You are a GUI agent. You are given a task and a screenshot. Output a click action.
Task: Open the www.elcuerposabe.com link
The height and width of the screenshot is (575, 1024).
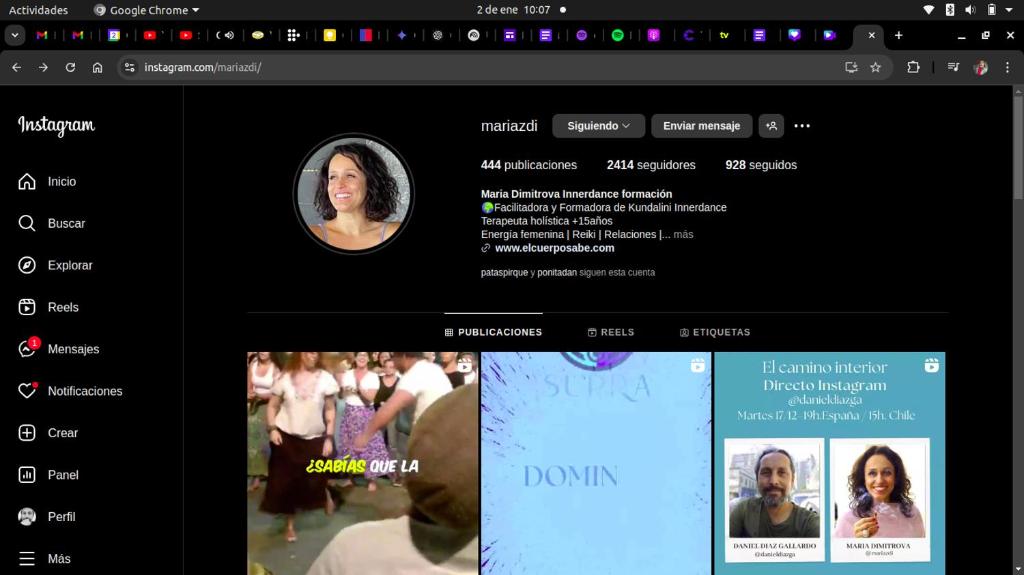coord(554,248)
